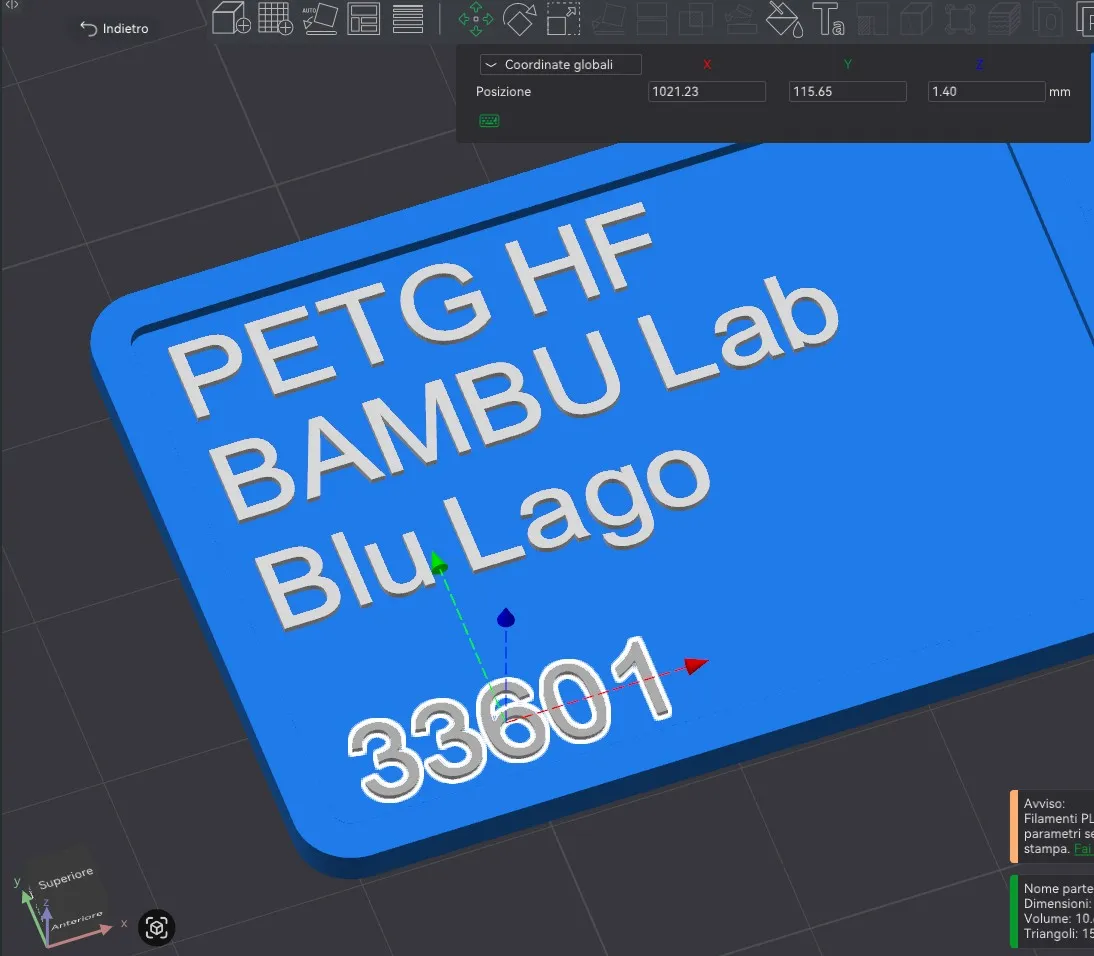
Task: Open the Mesh boolean tool
Action: [x=696, y=19]
